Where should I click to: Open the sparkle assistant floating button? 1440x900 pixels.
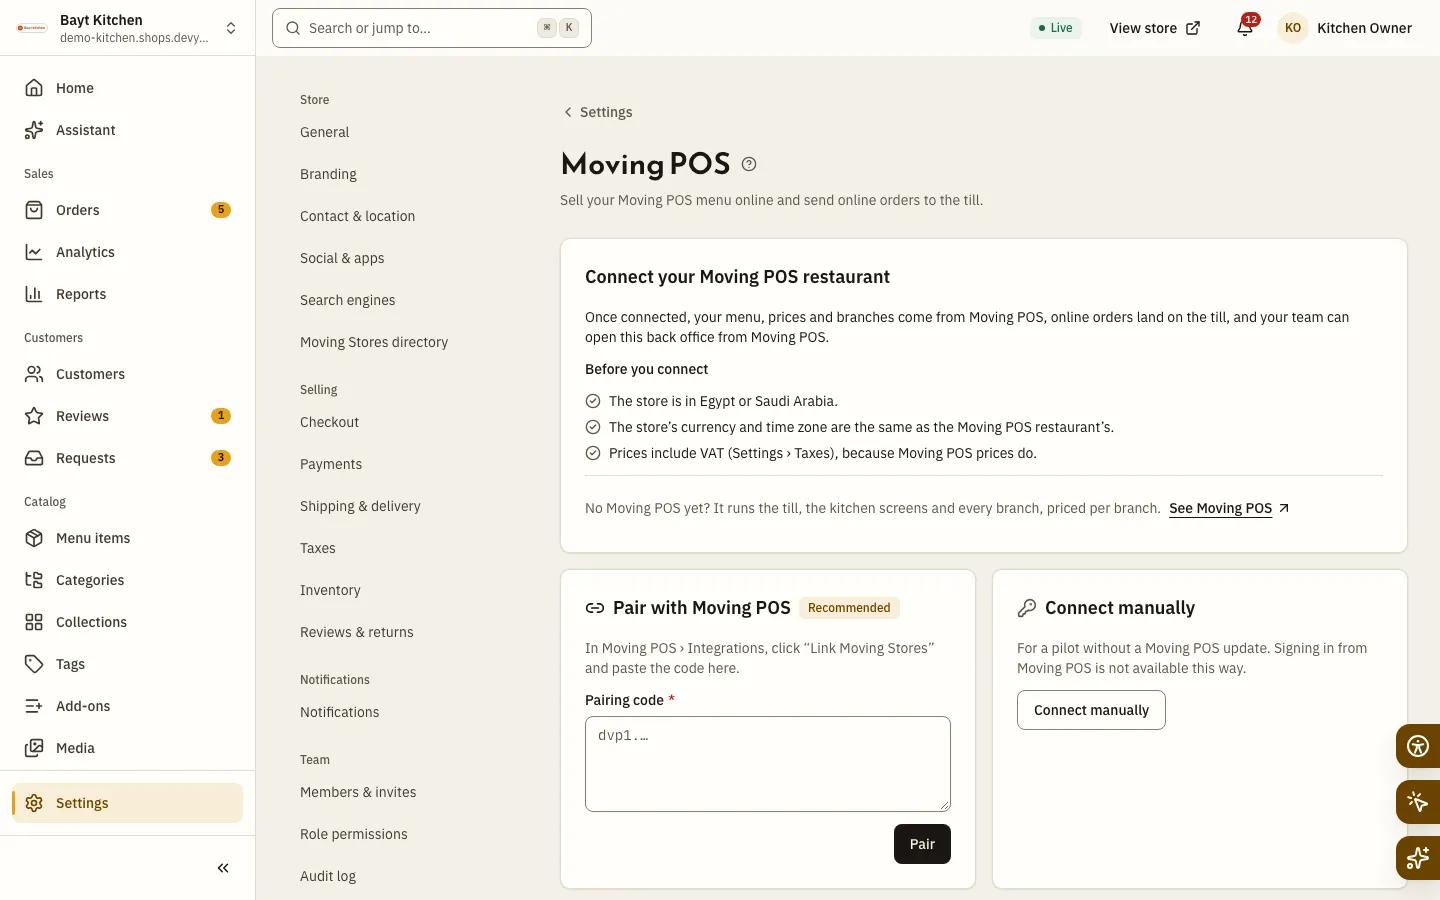tap(1417, 858)
